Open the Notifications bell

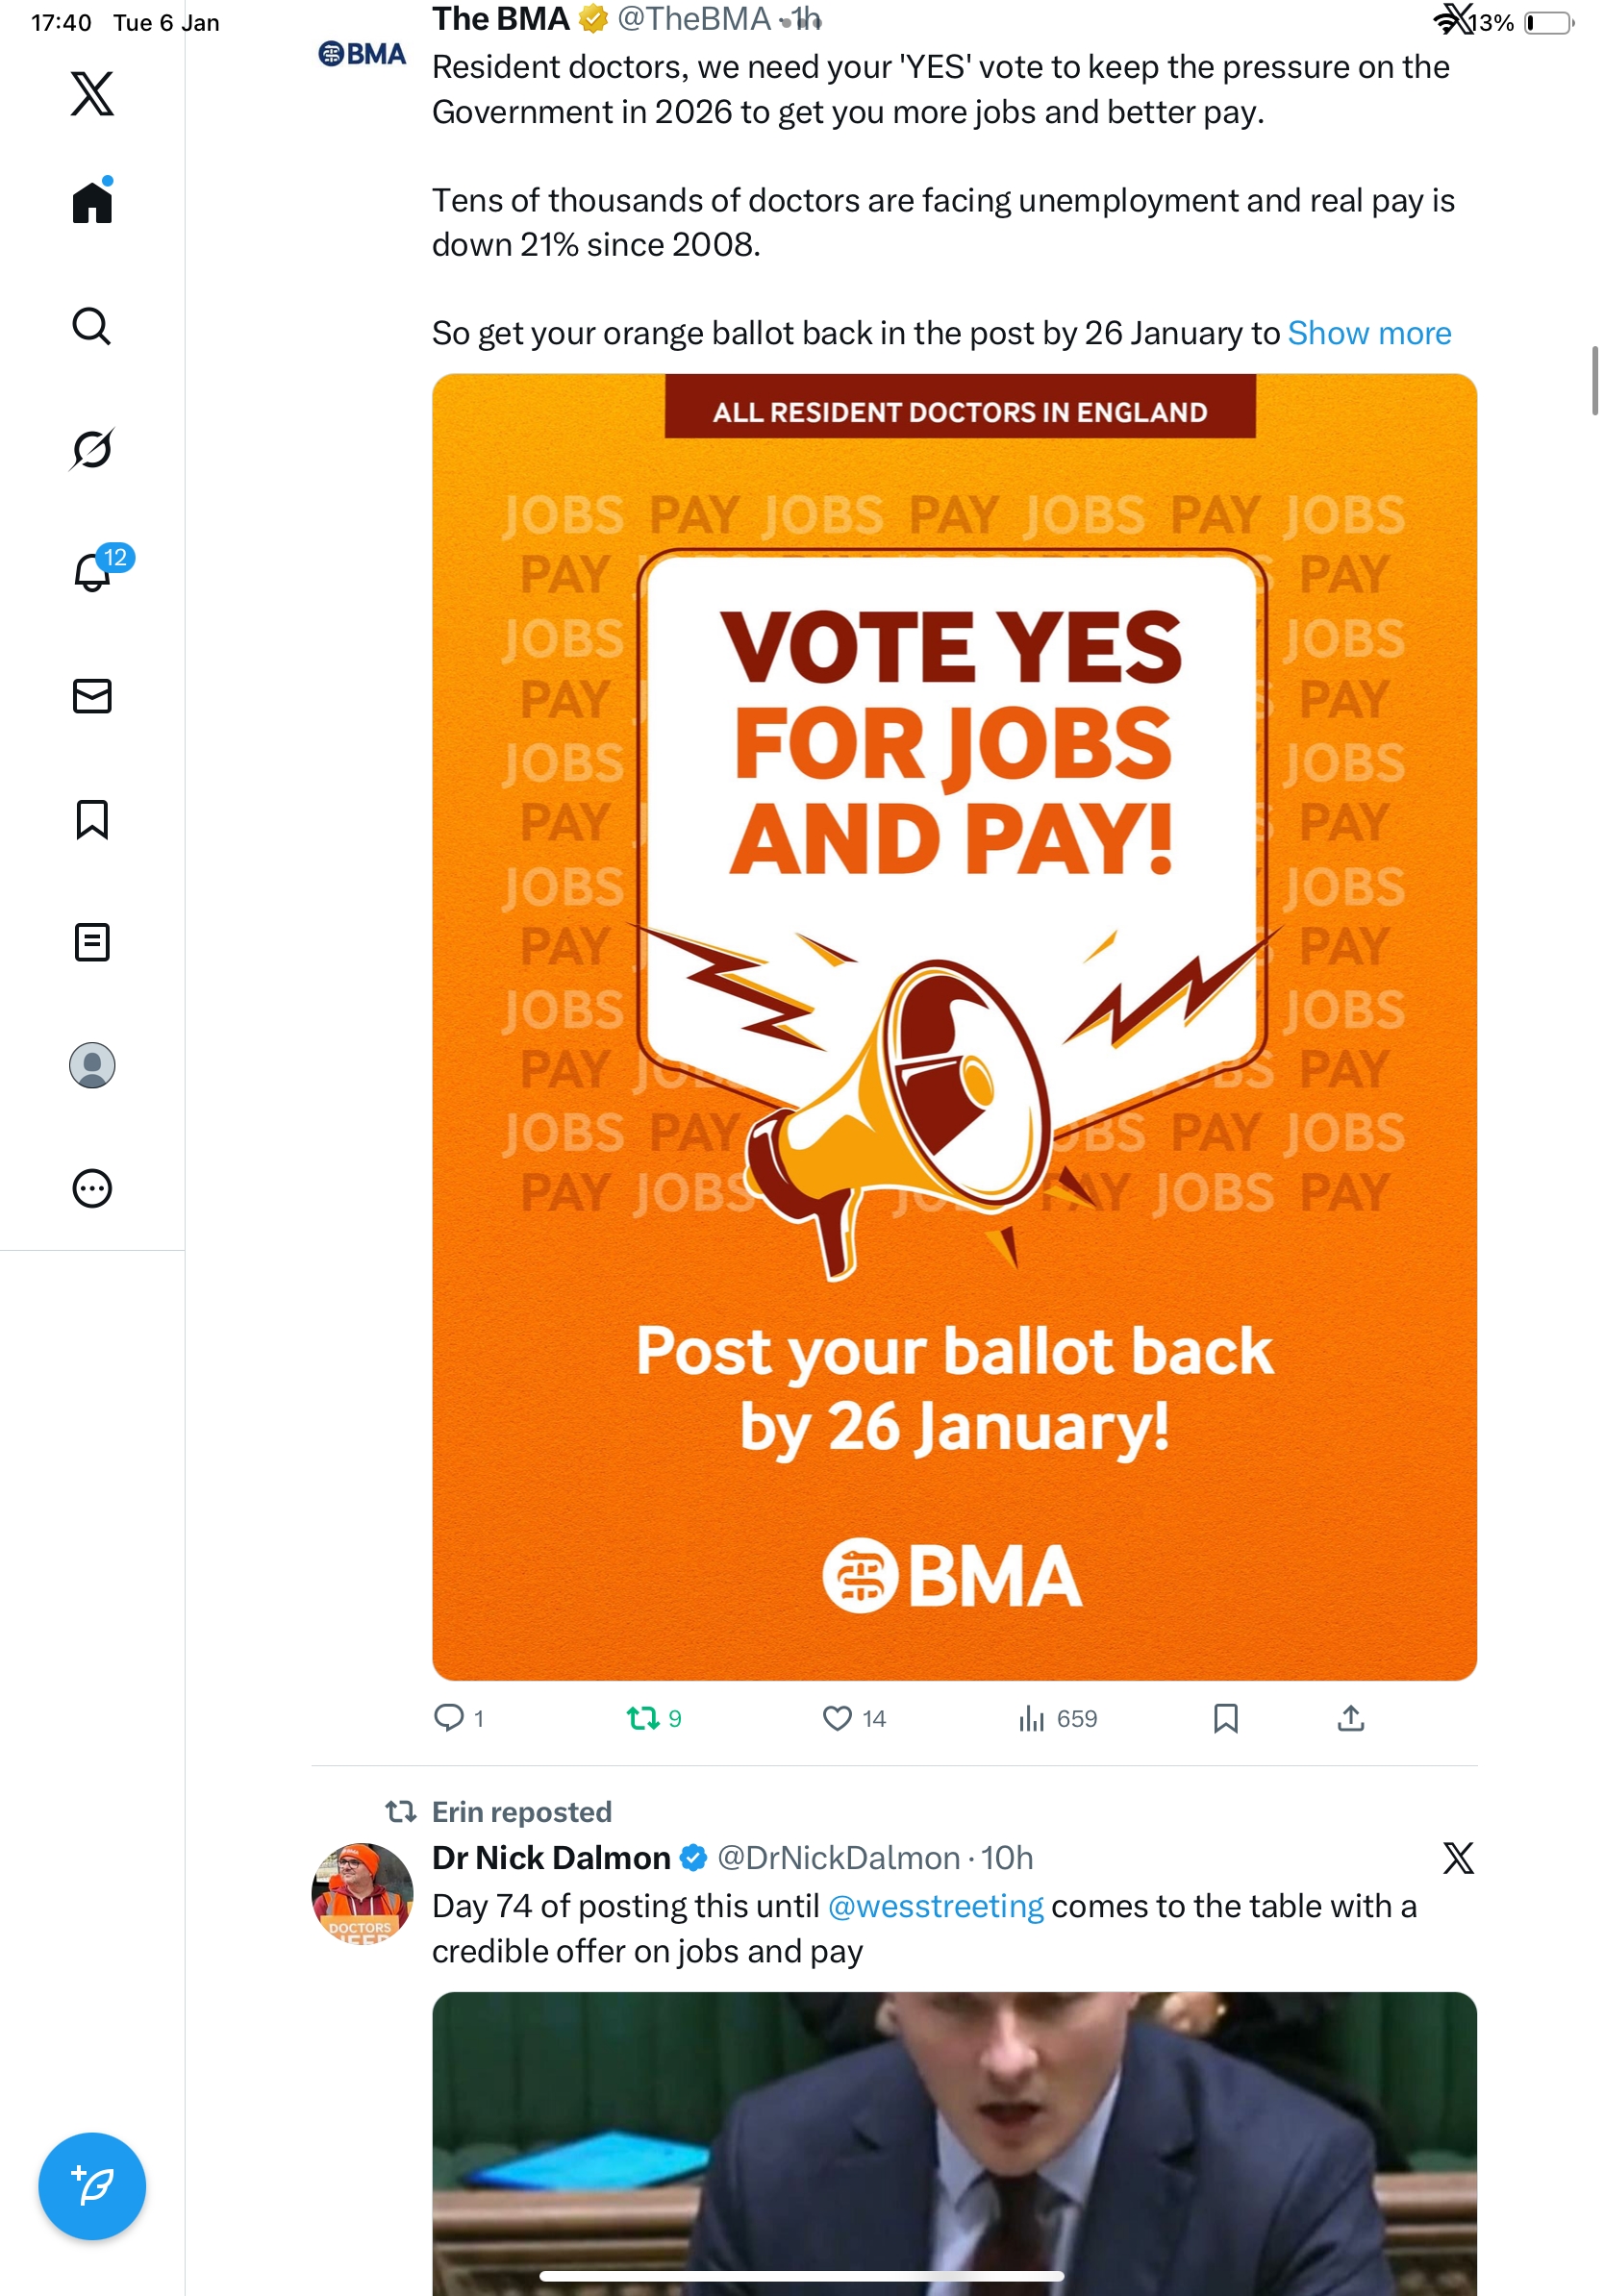(92, 572)
